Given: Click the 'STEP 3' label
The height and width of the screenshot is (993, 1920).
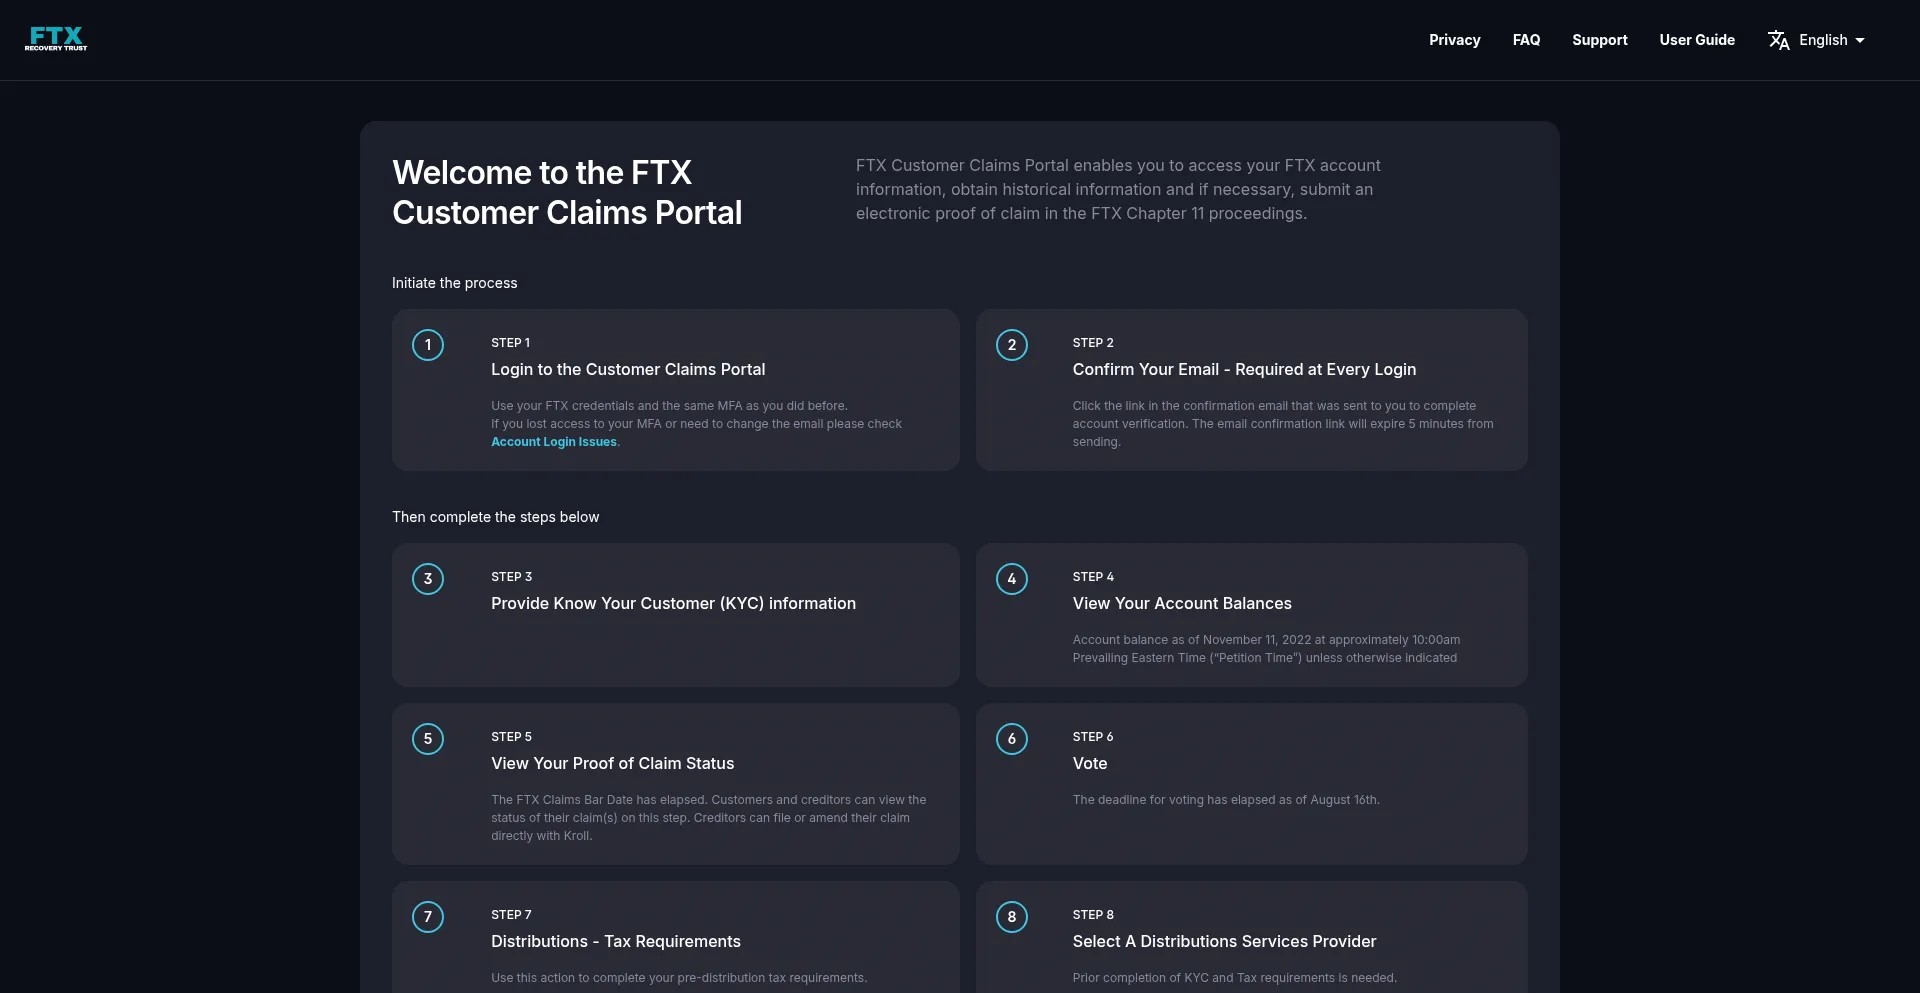Looking at the screenshot, I should tap(511, 577).
